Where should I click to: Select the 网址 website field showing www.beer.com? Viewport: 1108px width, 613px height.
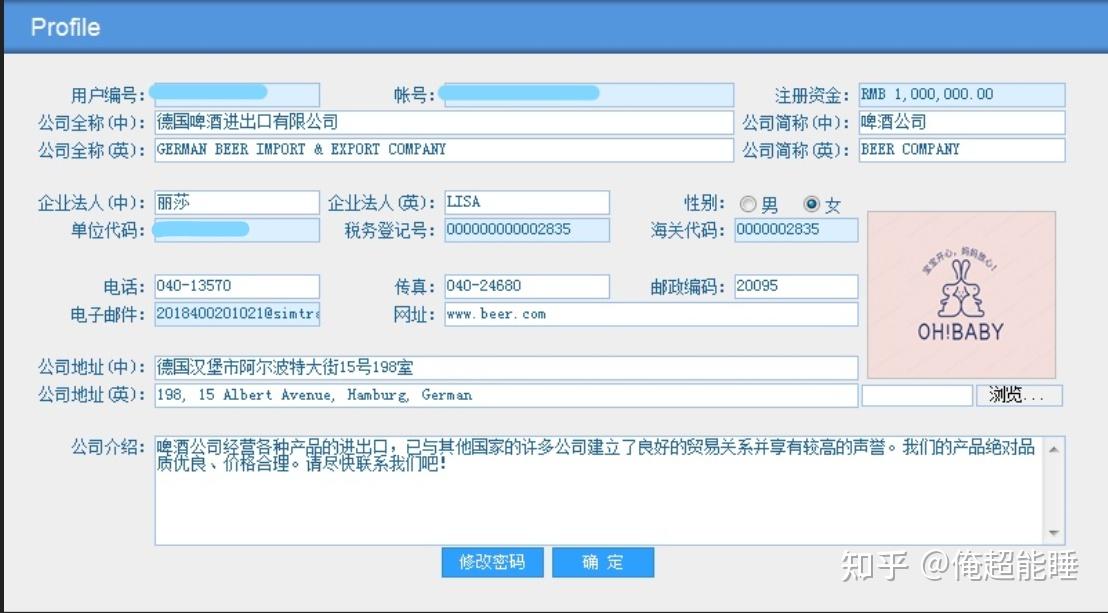click(650, 315)
